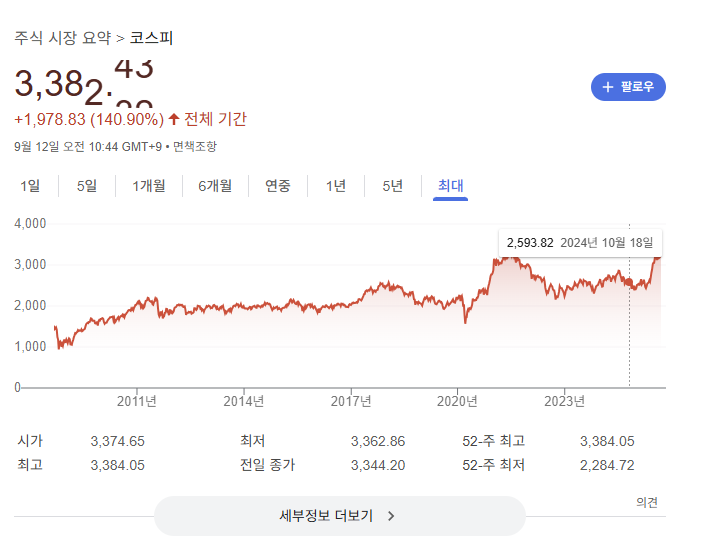Click the upward arrow next to 전체 기간
715x540 pixels.
(x=173, y=119)
